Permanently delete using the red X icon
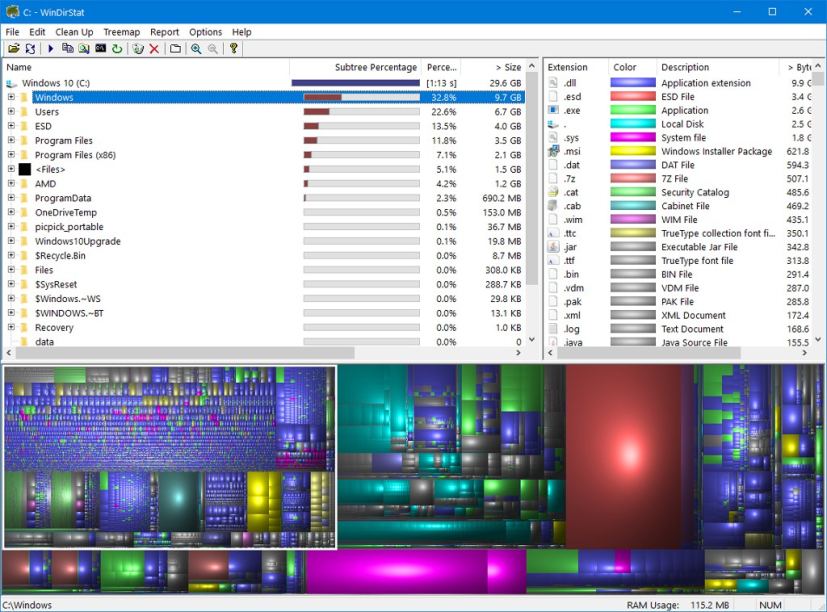The image size is (827, 612). [x=154, y=49]
